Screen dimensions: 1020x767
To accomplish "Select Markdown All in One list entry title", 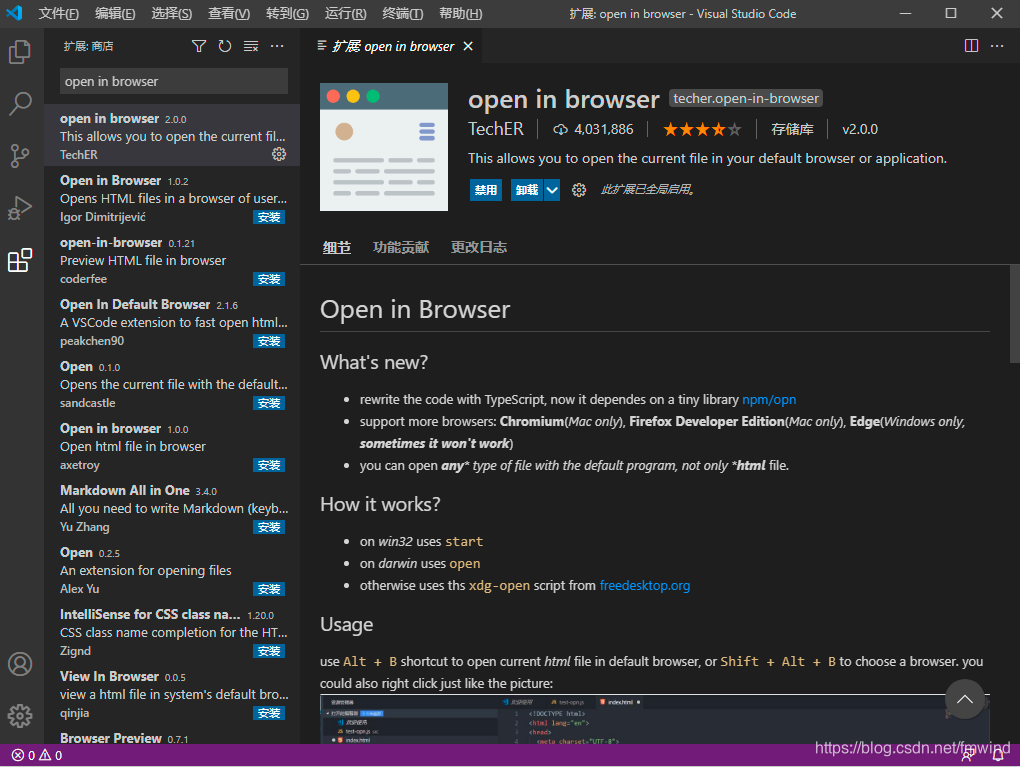I will pos(125,491).
